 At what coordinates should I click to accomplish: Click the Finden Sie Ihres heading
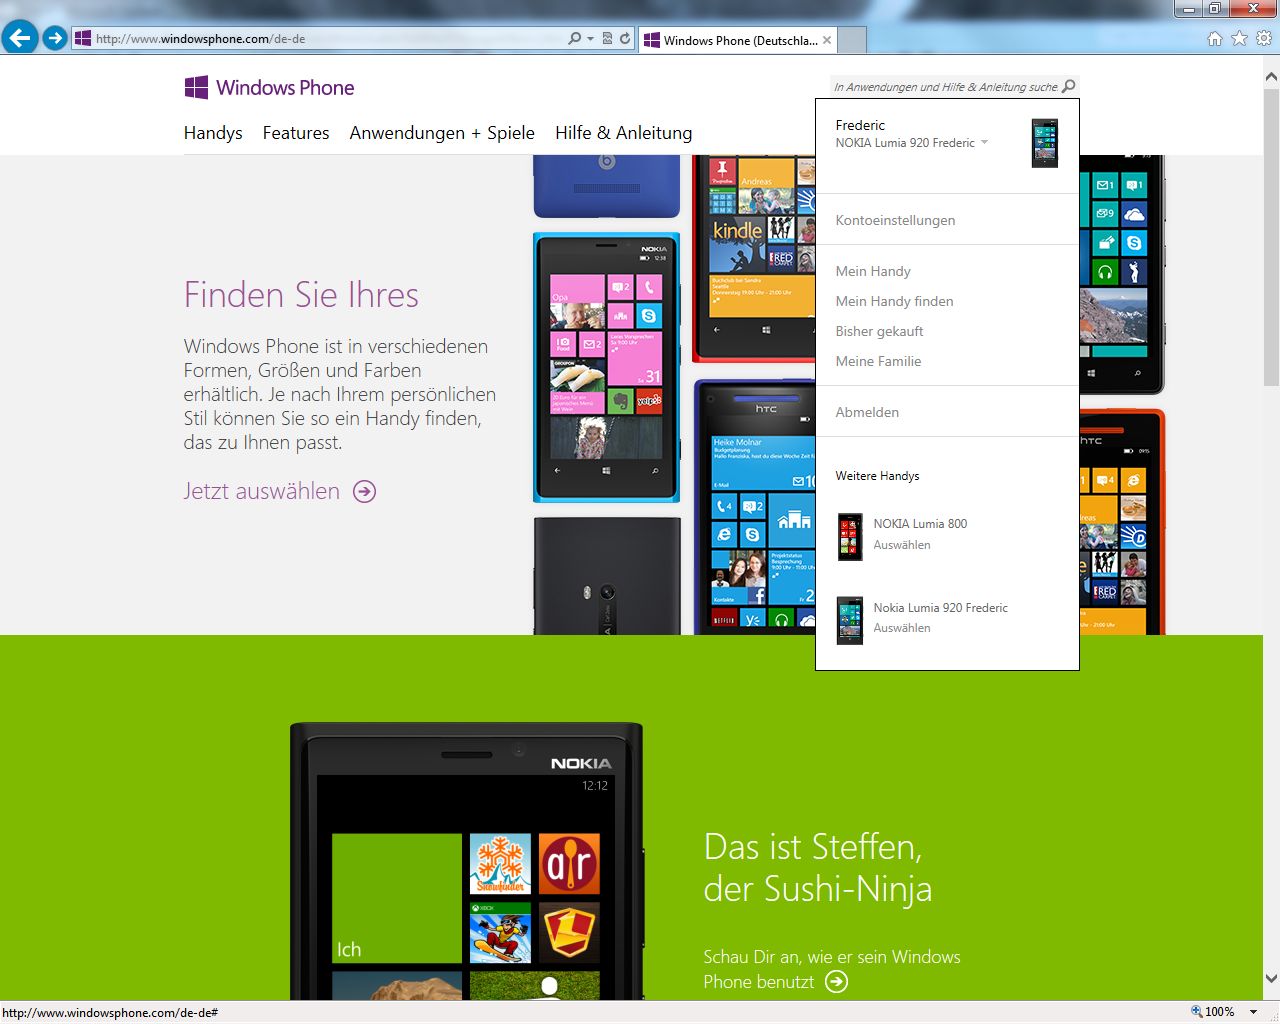(301, 295)
